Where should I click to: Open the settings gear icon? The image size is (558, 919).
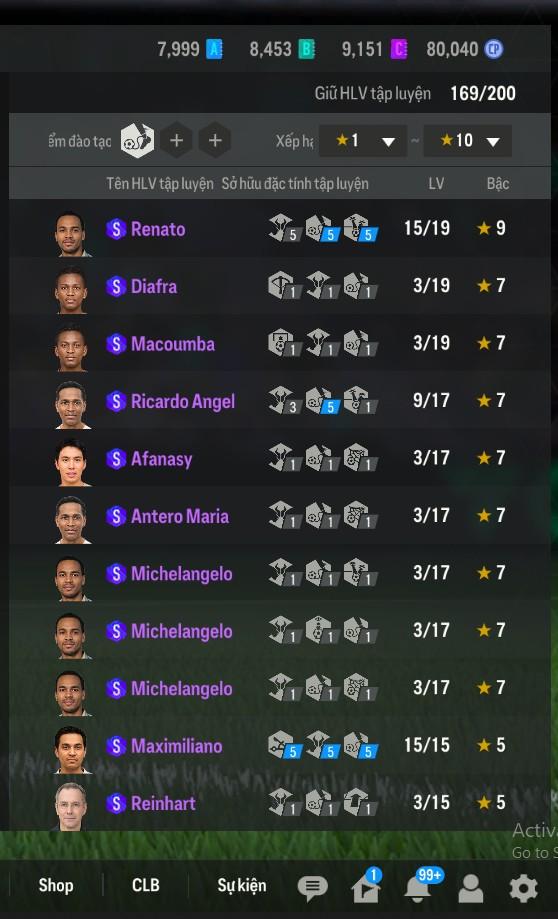click(523, 889)
